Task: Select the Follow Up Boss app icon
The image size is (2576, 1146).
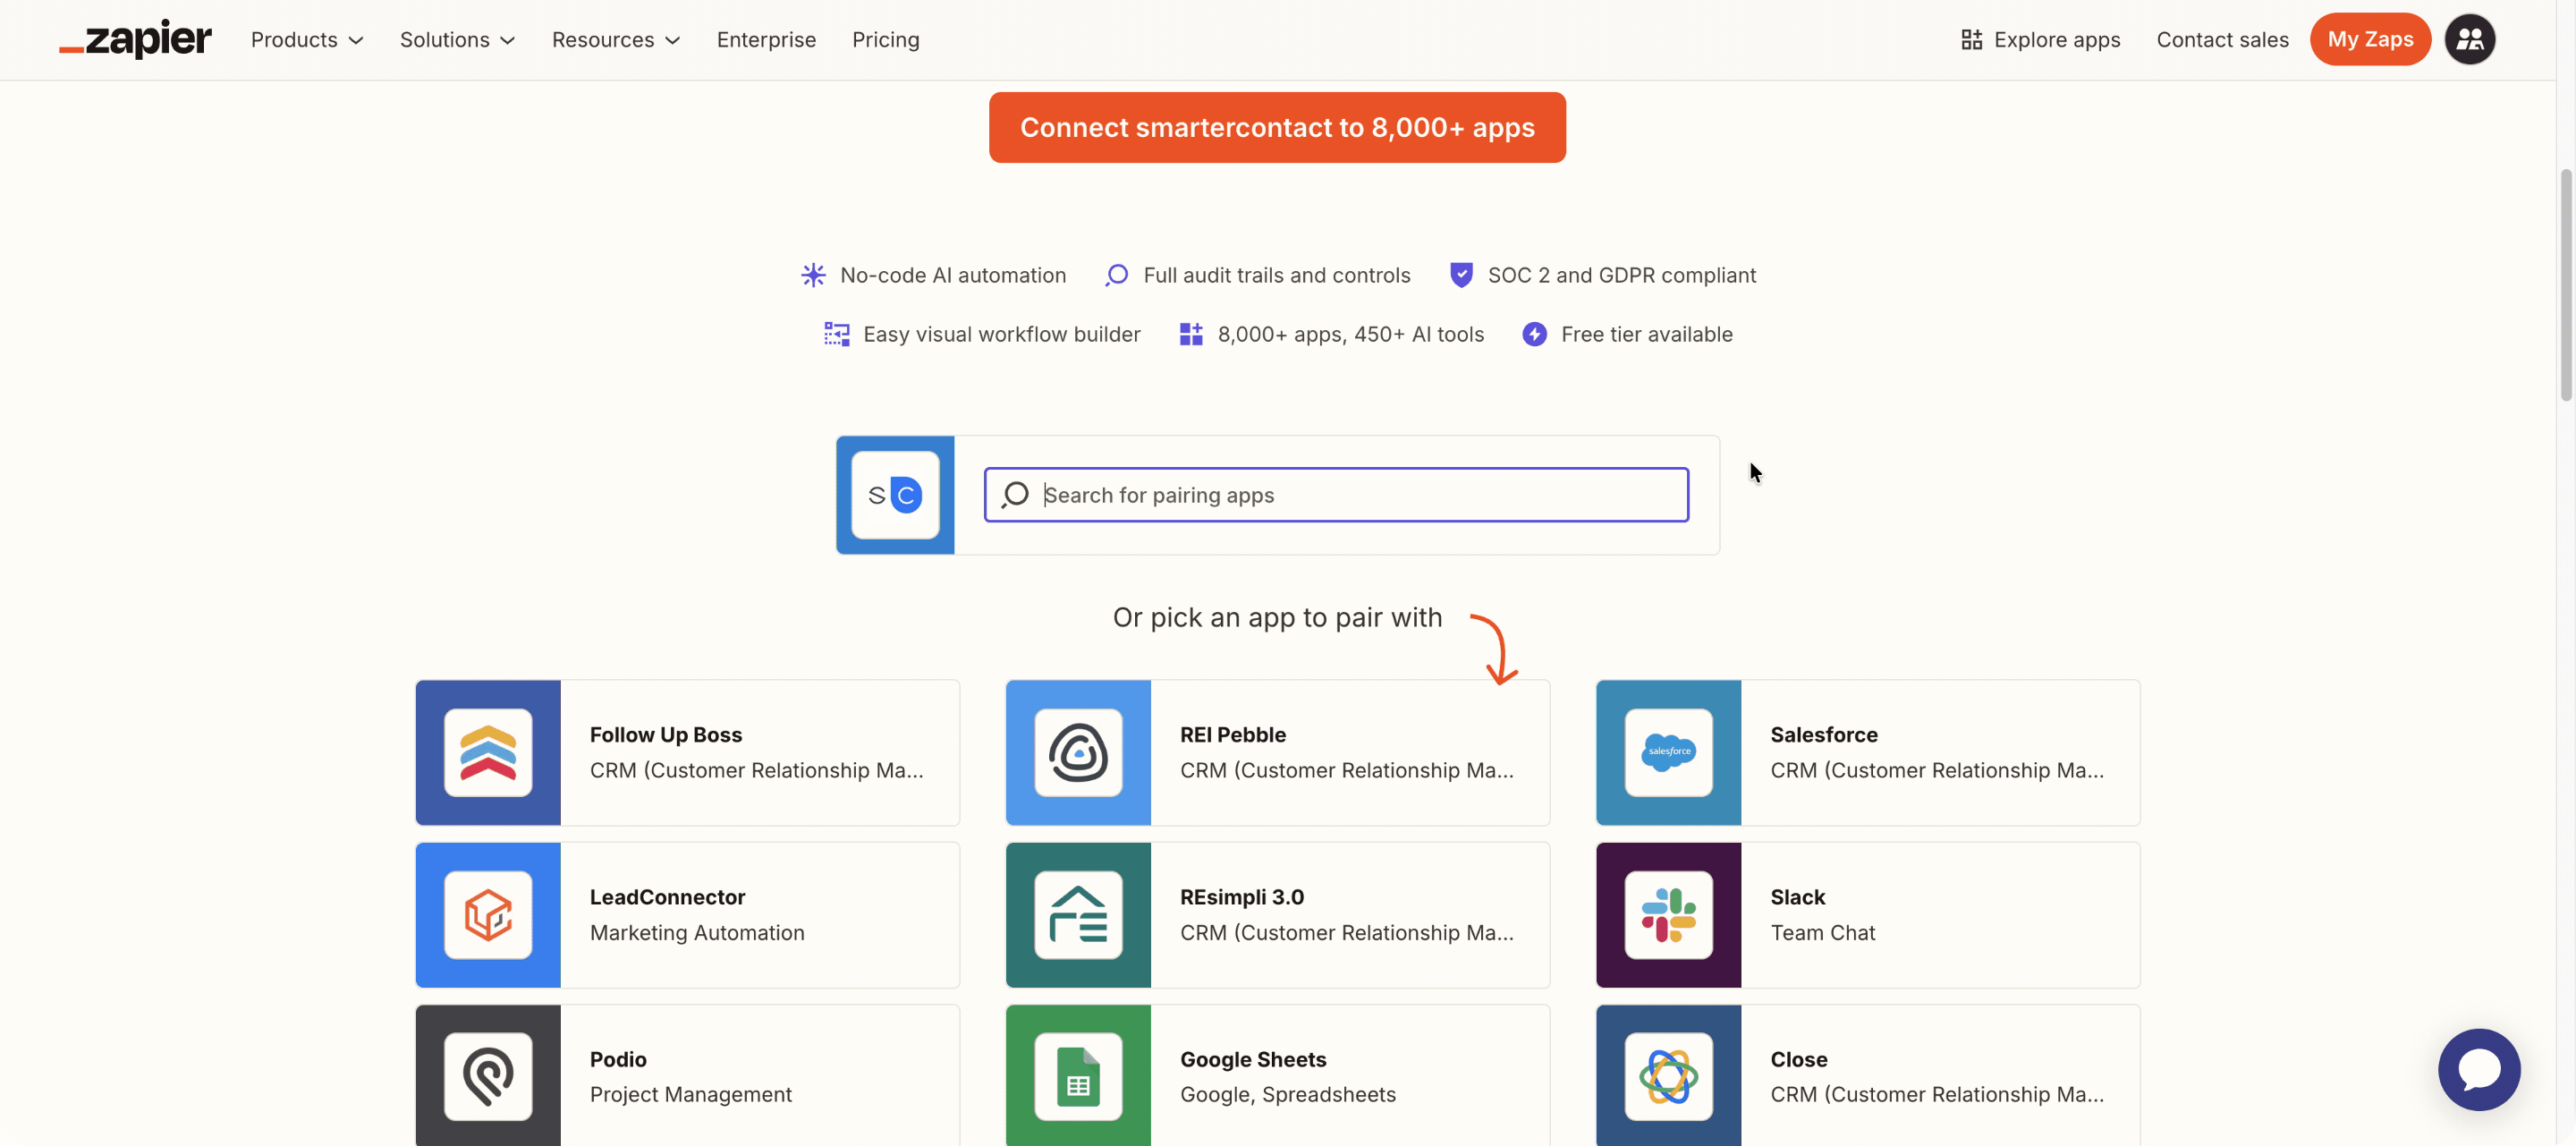Action: point(487,752)
